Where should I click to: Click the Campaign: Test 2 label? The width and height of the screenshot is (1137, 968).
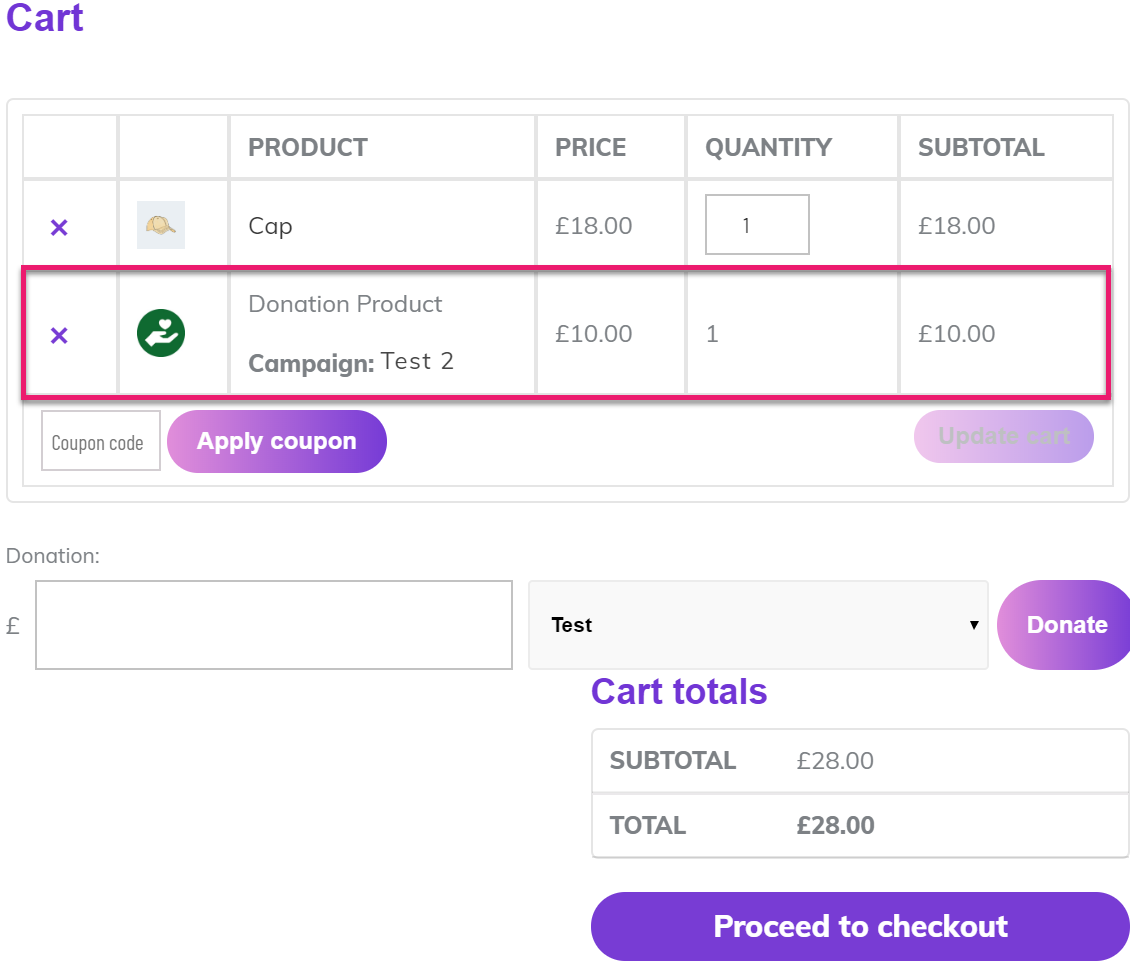(351, 362)
